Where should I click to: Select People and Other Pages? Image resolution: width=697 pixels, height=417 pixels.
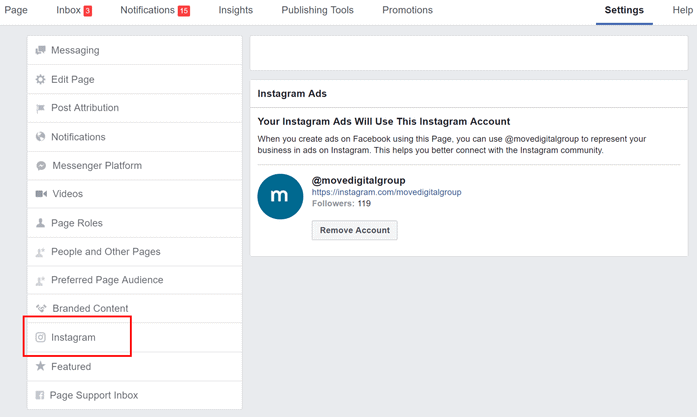click(x=135, y=252)
